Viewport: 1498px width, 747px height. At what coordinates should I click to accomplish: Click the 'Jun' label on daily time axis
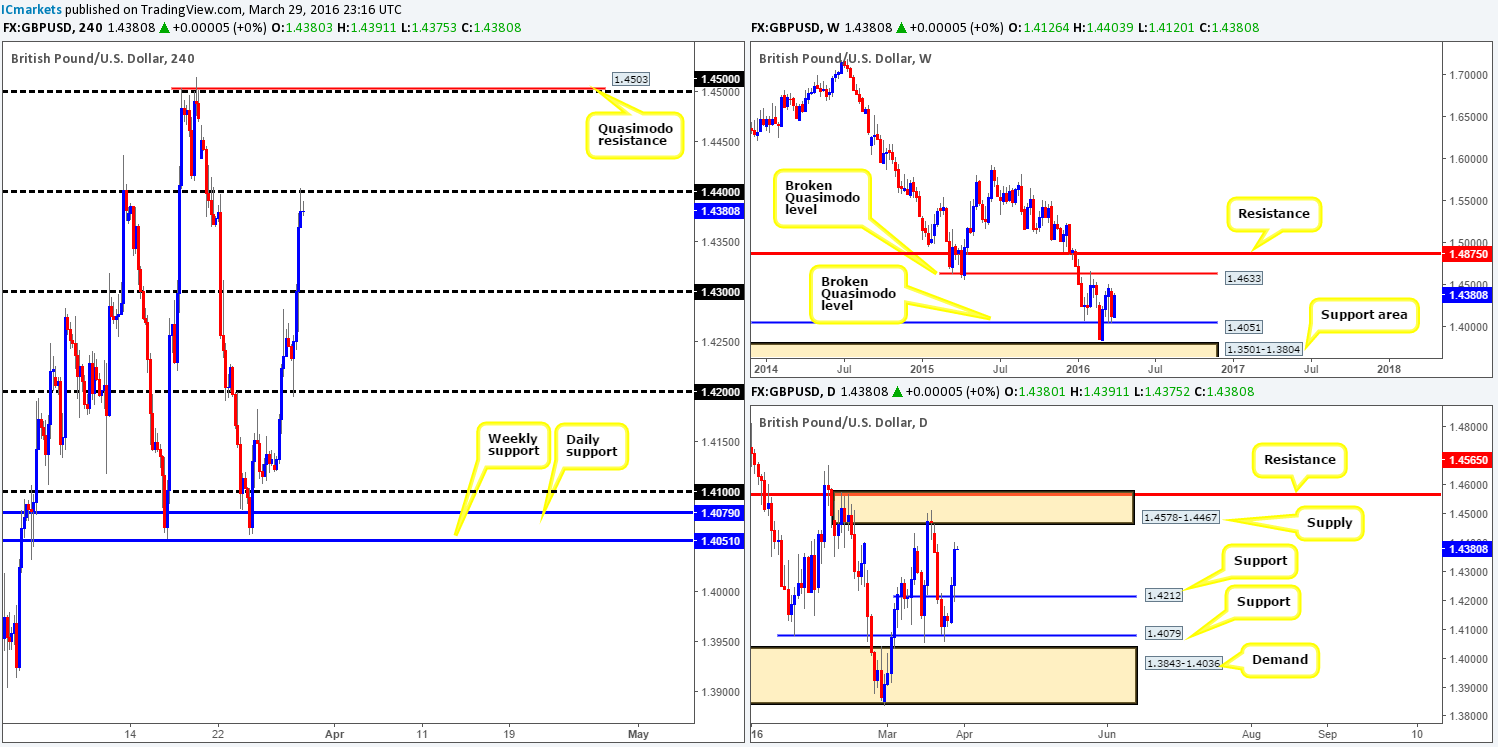click(x=1107, y=732)
